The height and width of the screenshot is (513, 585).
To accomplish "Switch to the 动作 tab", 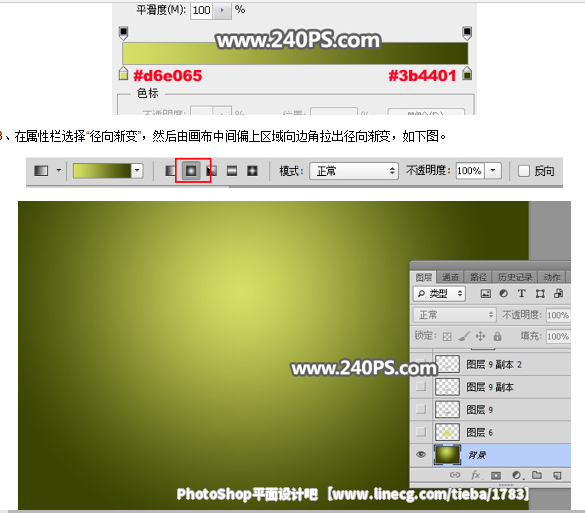I will pyautogui.click(x=552, y=277).
